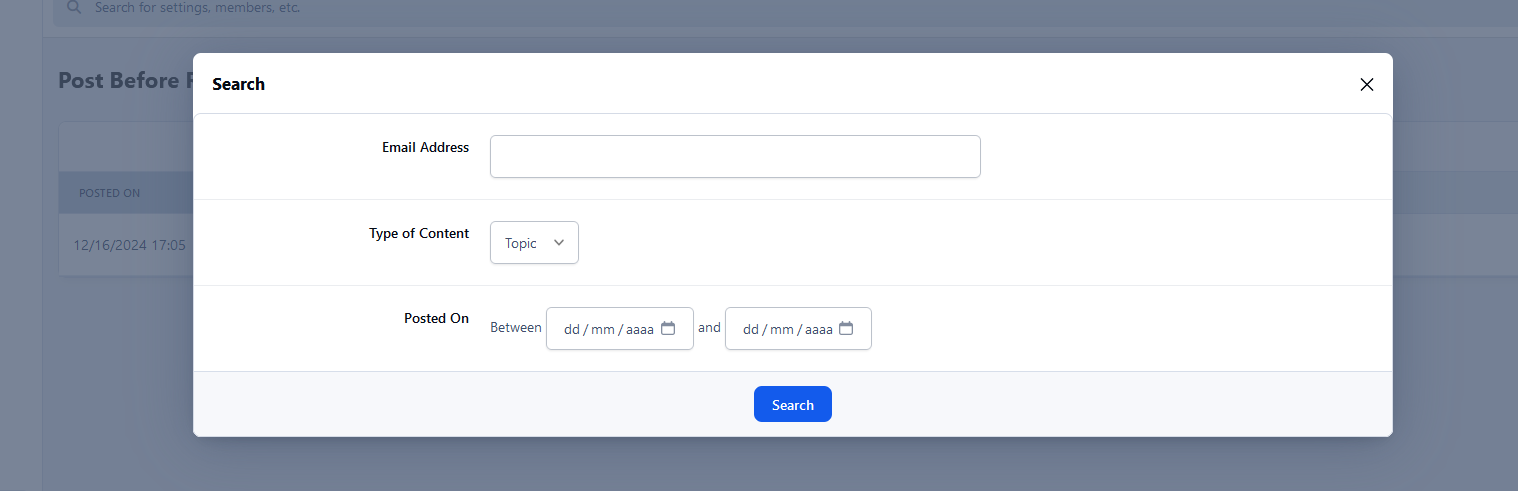Click the magnifier icon in the top search bar
Screen dimensions: 1518x491
click(74, 8)
